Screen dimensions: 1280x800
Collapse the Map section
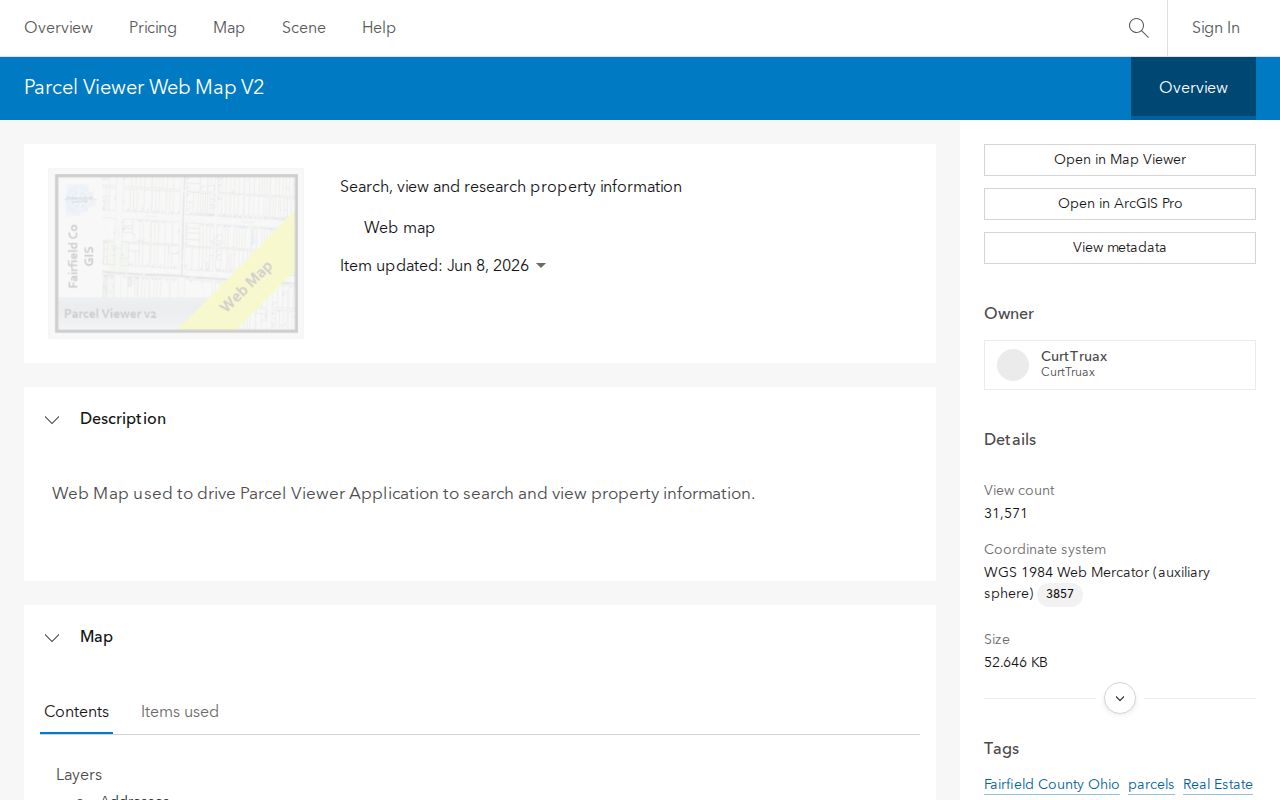click(x=52, y=637)
